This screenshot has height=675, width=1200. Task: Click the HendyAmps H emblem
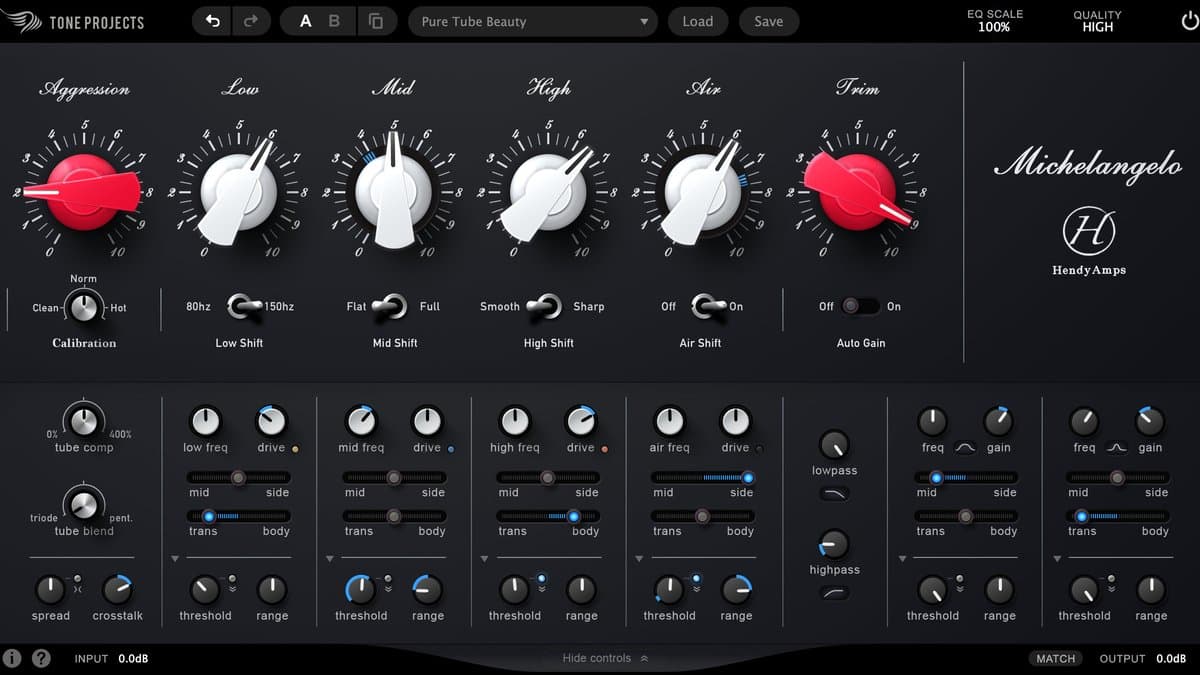pos(1088,232)
